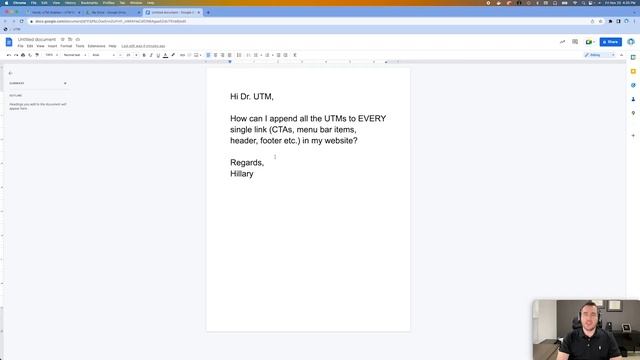Viewport: 640px width, 360px height.
Task: Open the Extensions menu
Action: coord(96,46)
